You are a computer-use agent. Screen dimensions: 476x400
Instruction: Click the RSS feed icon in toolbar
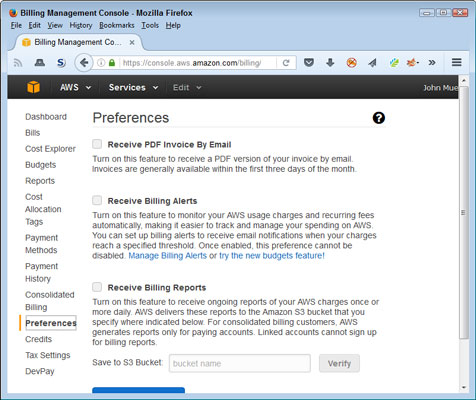18,62
